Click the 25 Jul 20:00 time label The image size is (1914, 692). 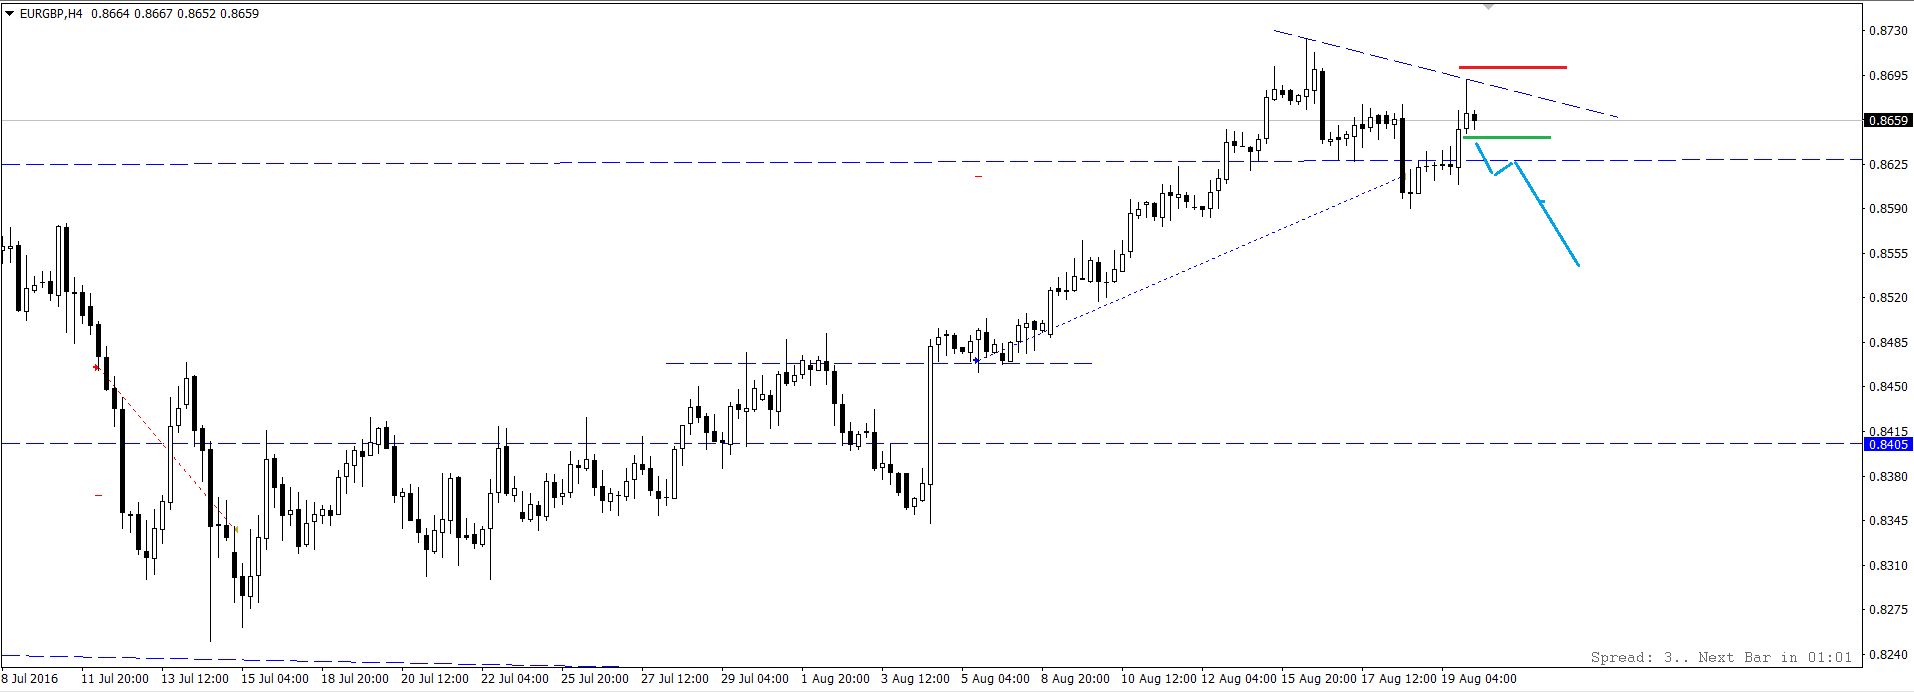coord(595,679)
